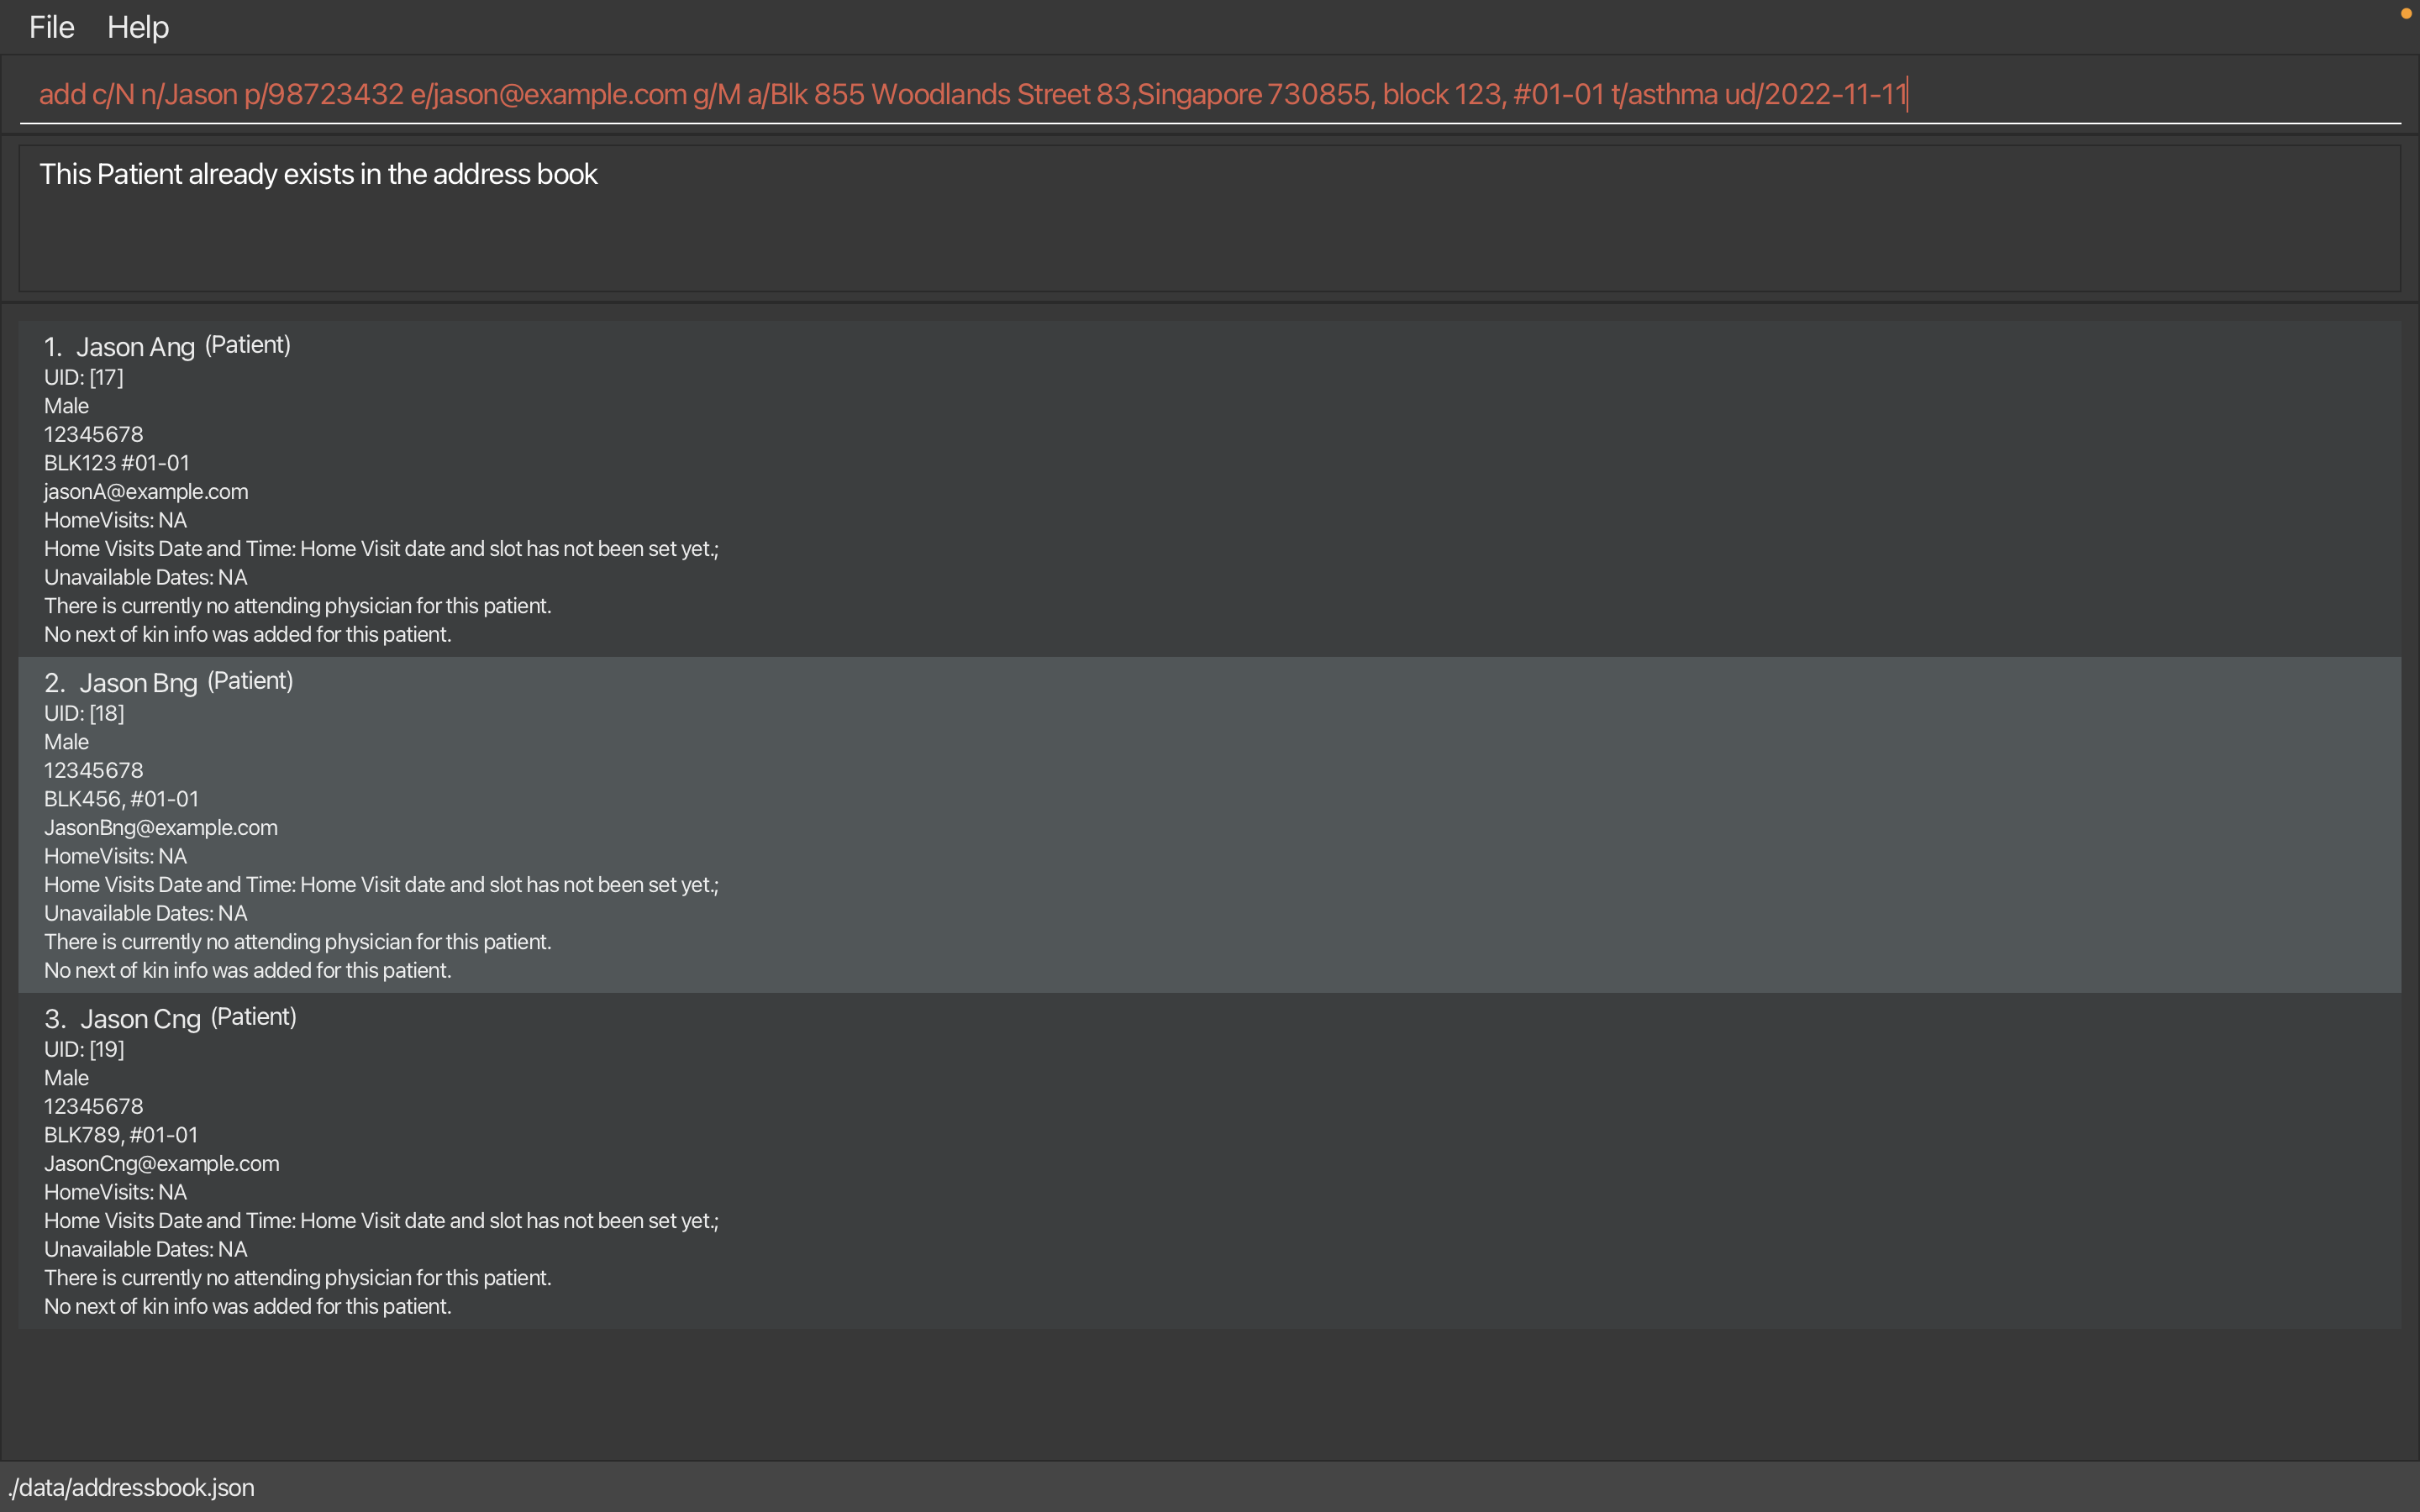This screenshot has height=1512, width=2420.
Task: Click JasonCng@example.com email text
Action: [162, 1163]
